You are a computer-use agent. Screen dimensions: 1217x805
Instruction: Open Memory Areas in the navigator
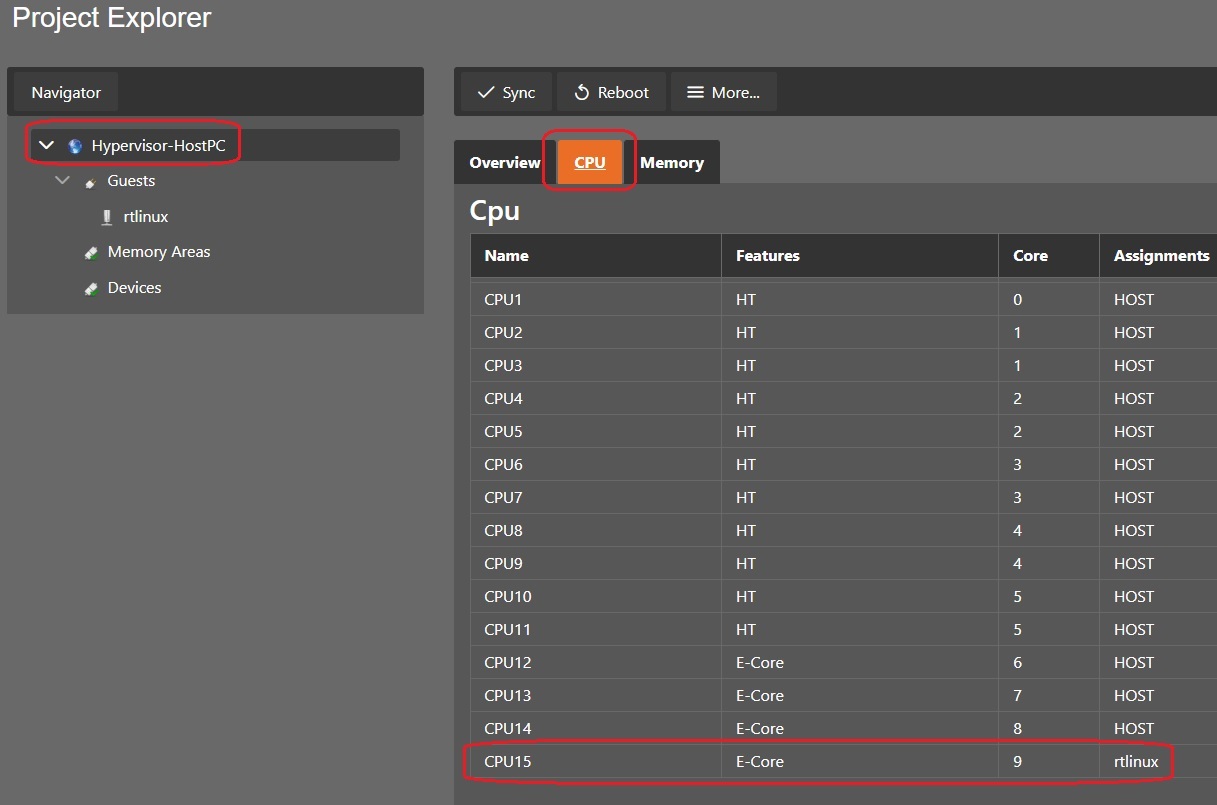point(158,252)
